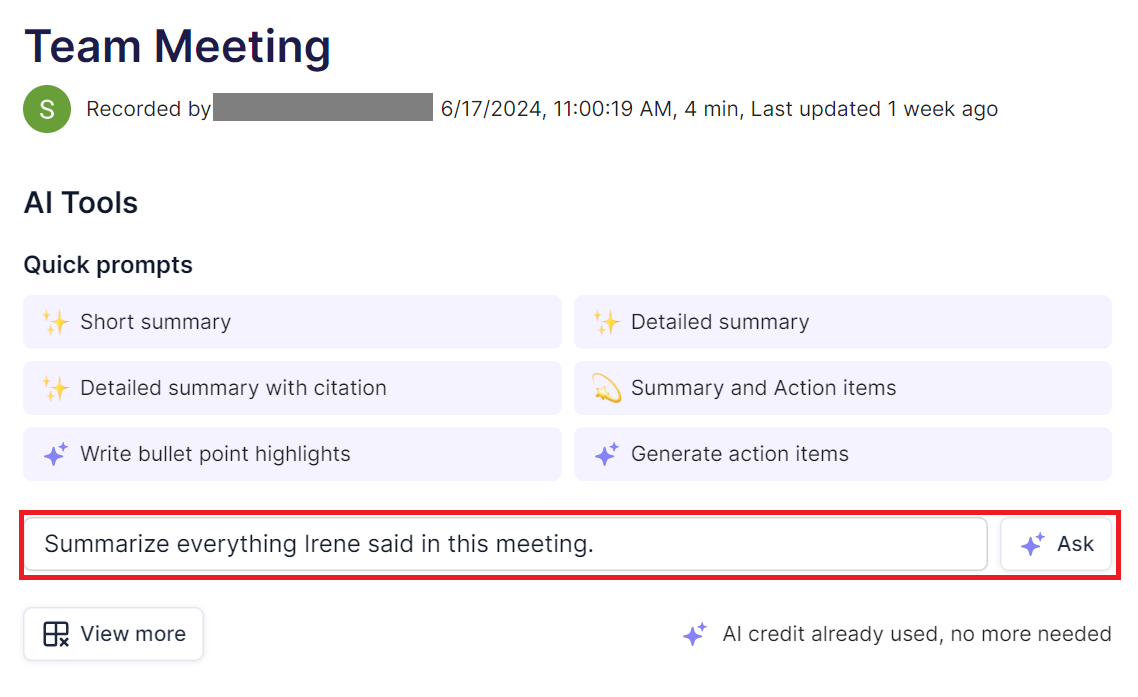Image resolution: width=1138 pixels, height=697 pixels.
Task: Click the sparkle icon inside the Ask button
Action: click(1032, 545)
